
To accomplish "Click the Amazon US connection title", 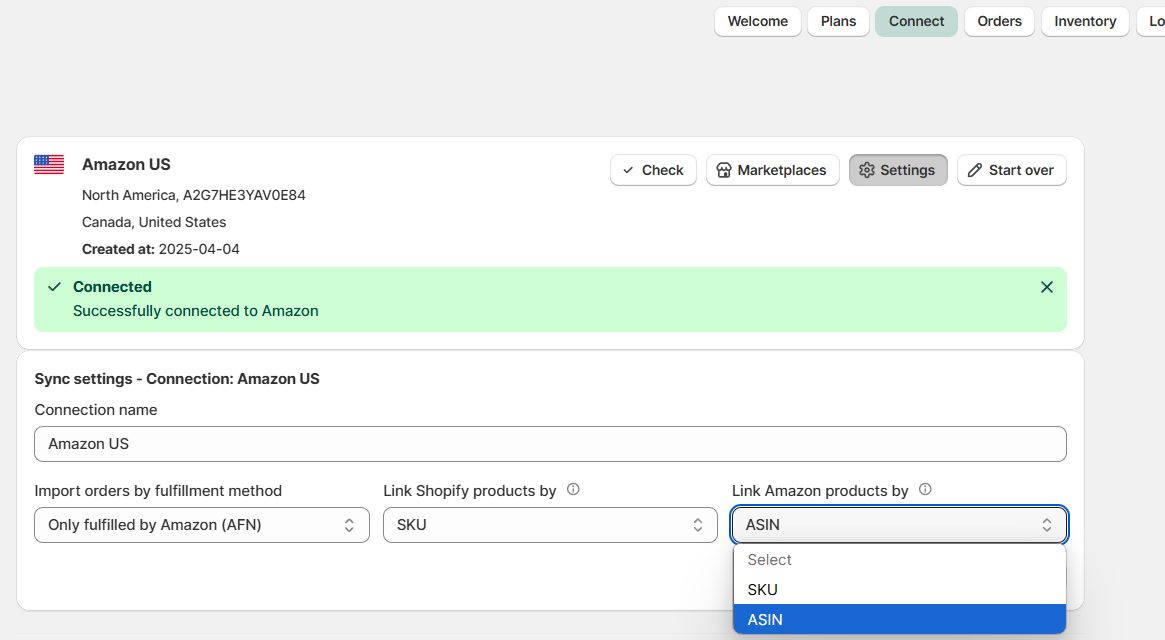I will coord(126,164).
